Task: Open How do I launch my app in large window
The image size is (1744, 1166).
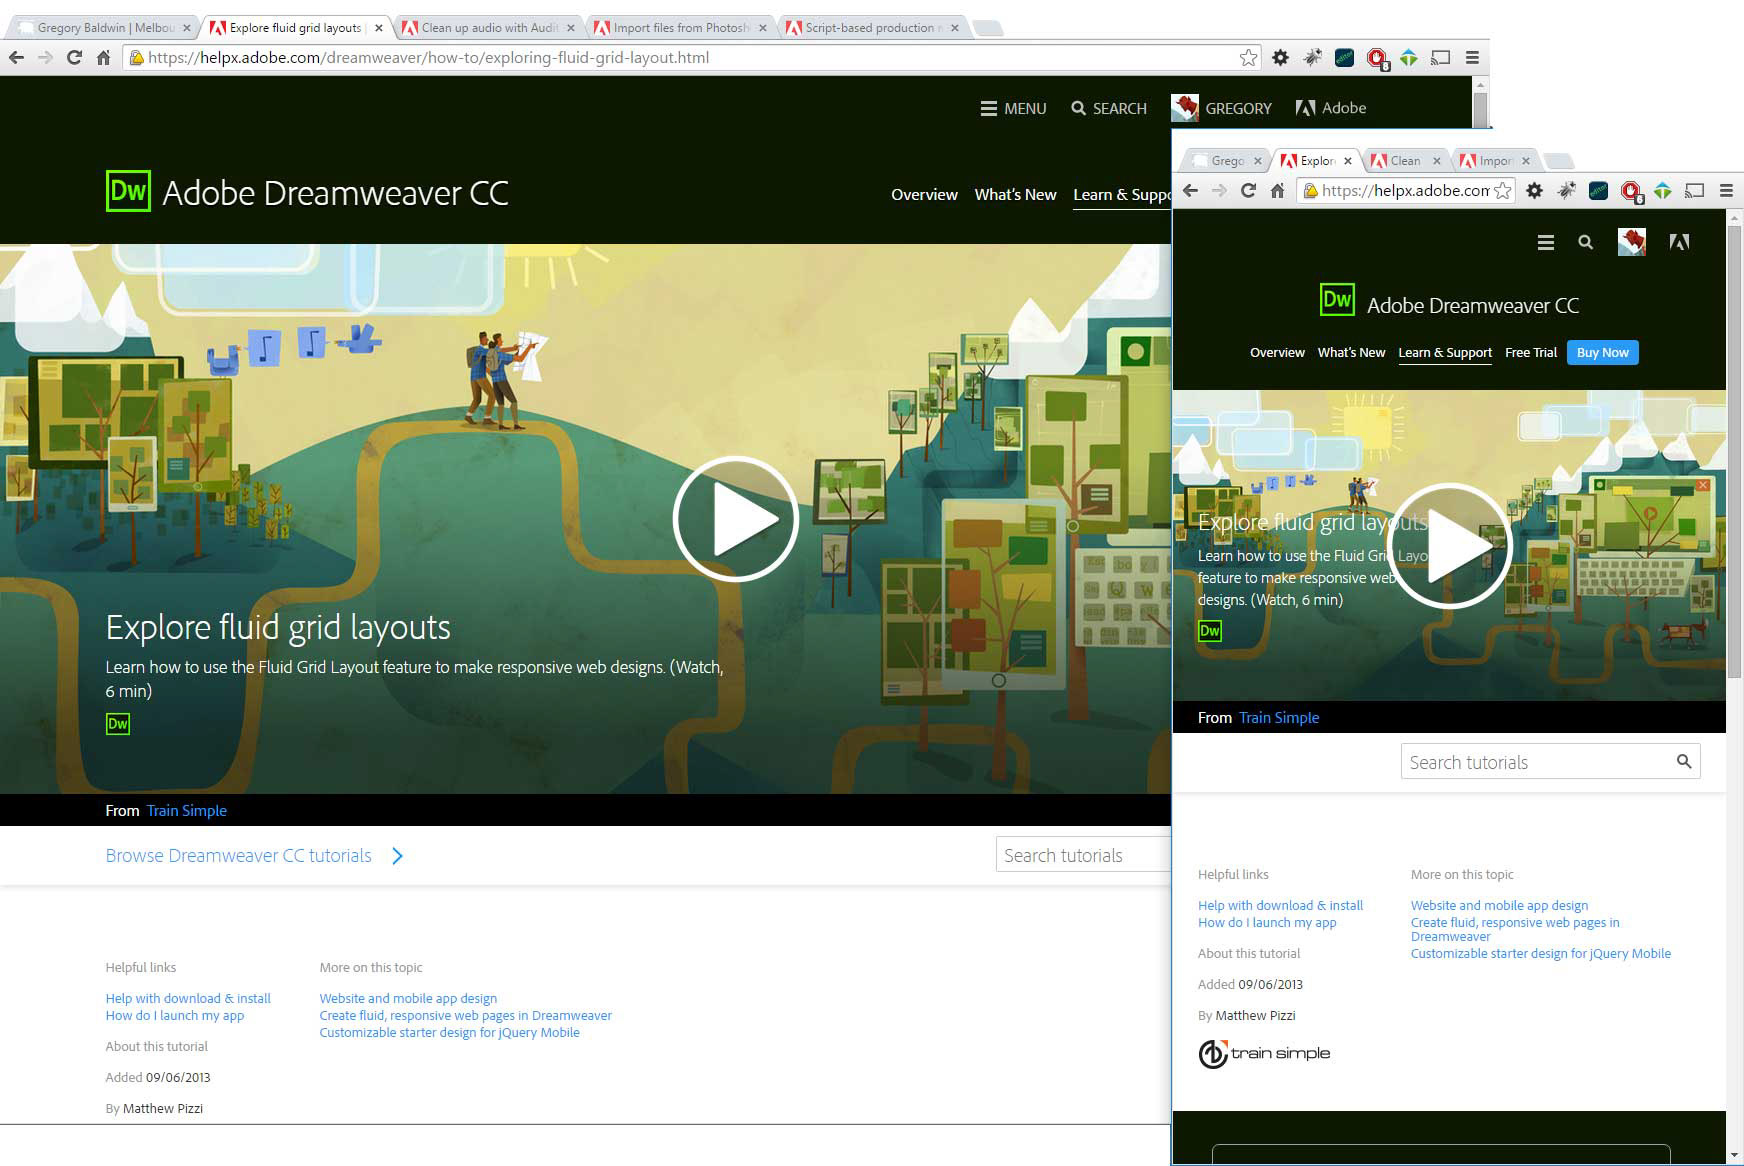Action: 175,1015
